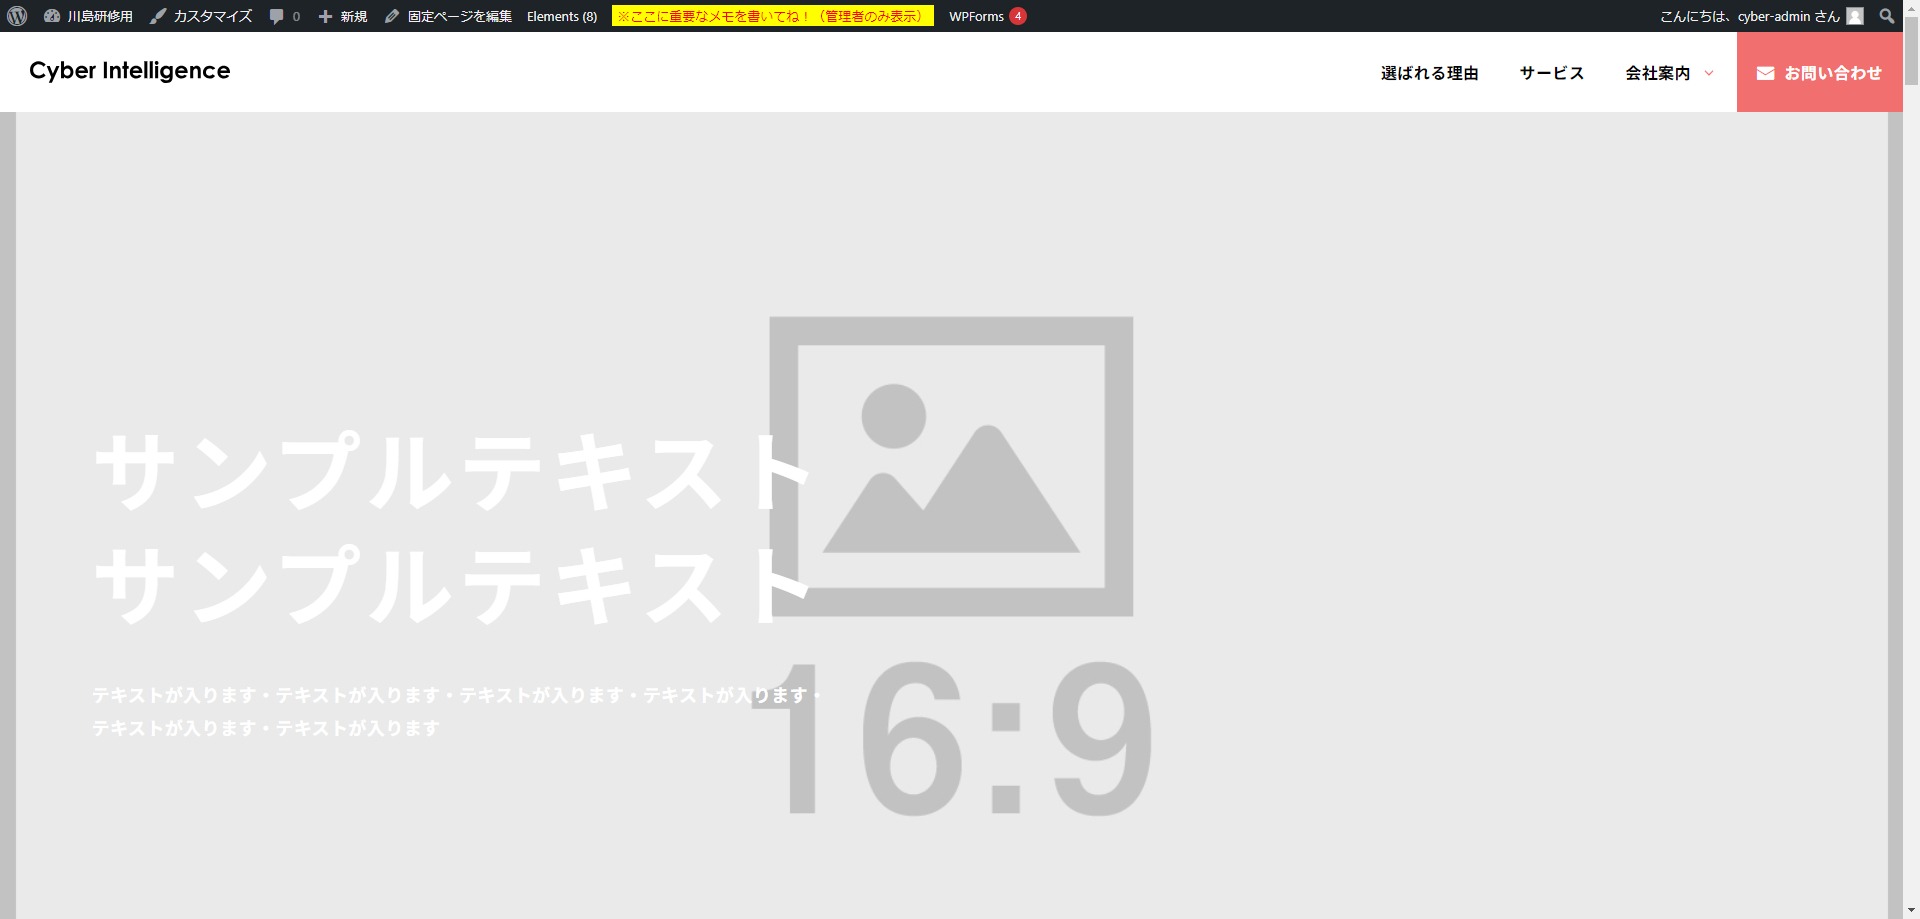Click the WordPress logo icon
Screen dimensions: 1920x919
[x=17, y=16]
